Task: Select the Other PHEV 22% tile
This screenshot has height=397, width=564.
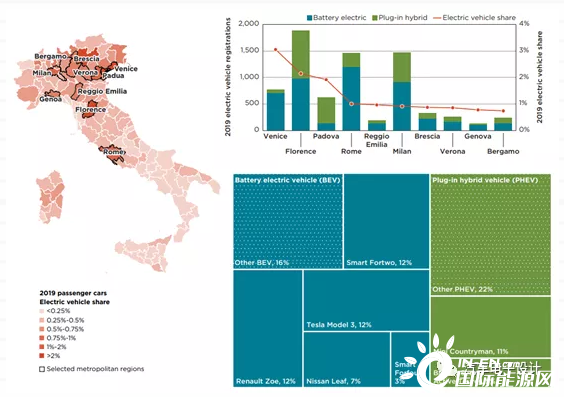Action: (491, 234)
